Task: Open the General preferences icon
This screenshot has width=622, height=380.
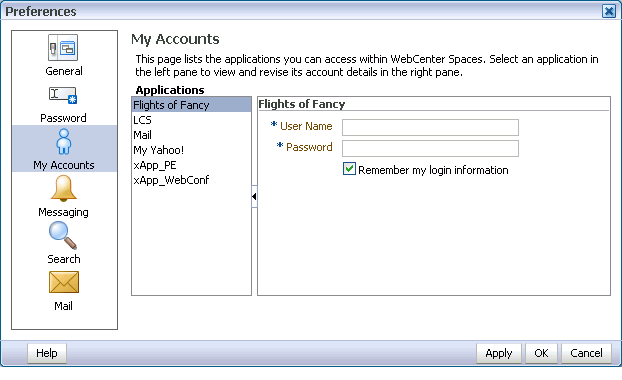Action: pos(63,48)
